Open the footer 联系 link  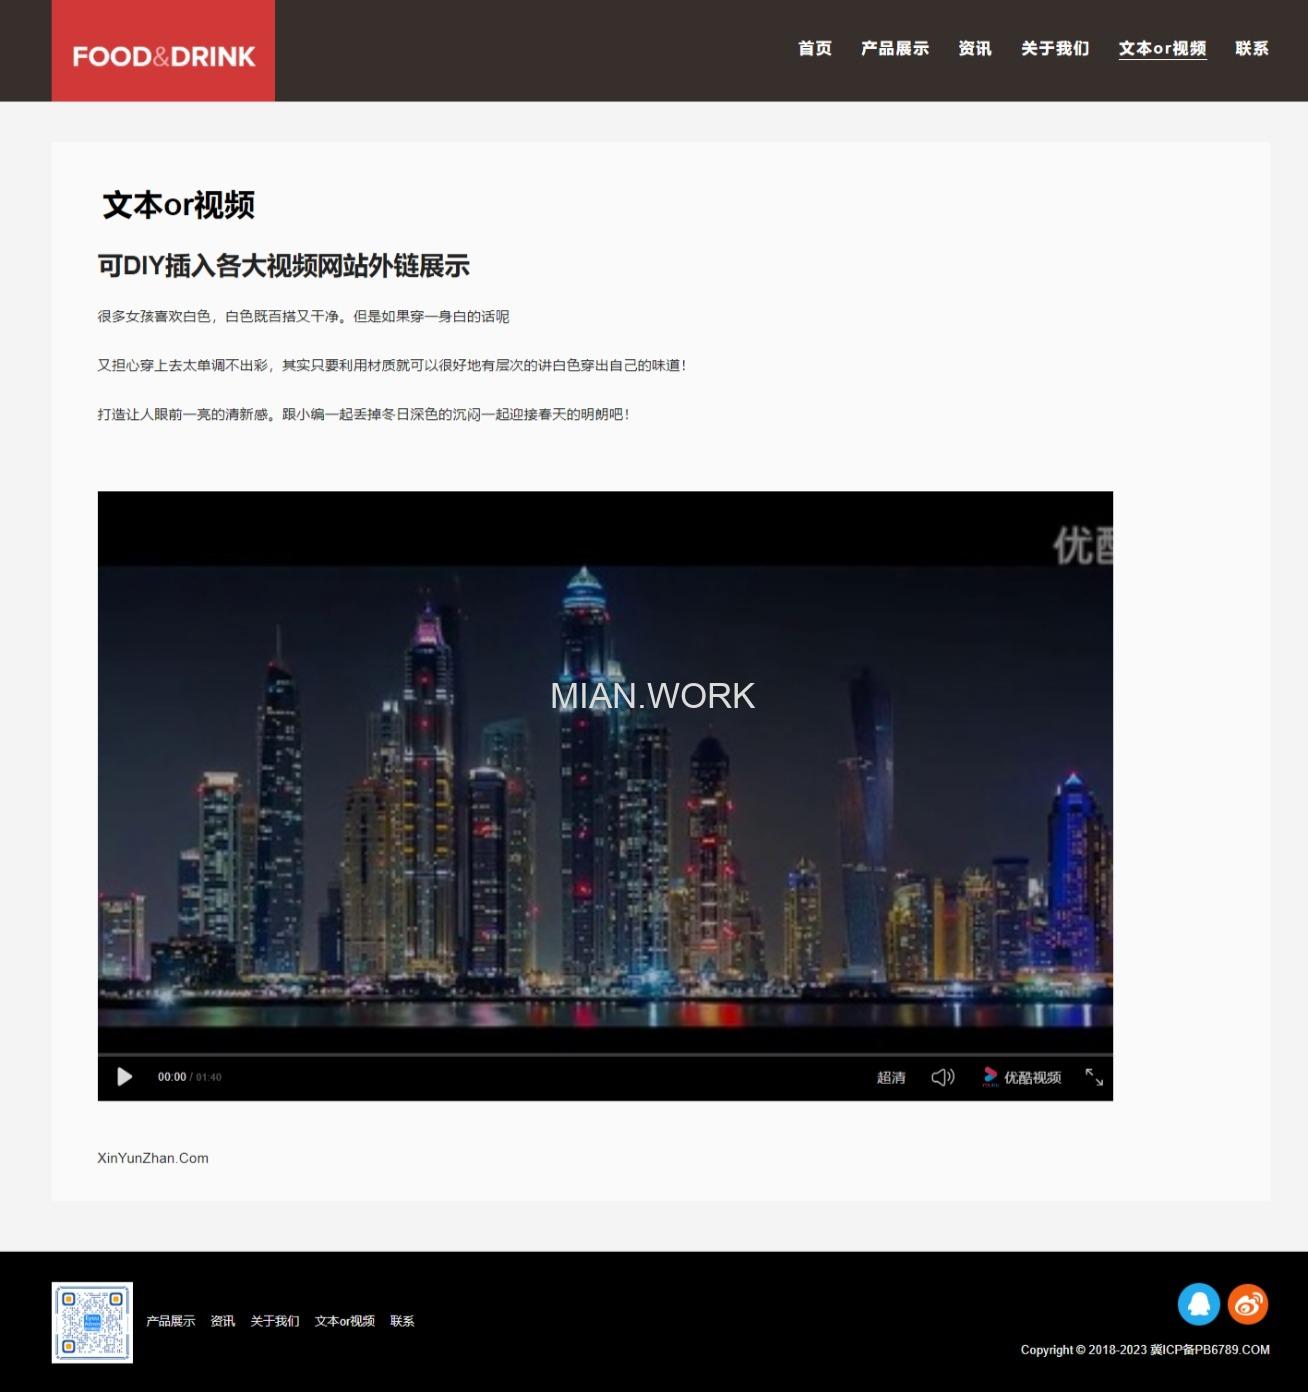tap(402, 1321)
